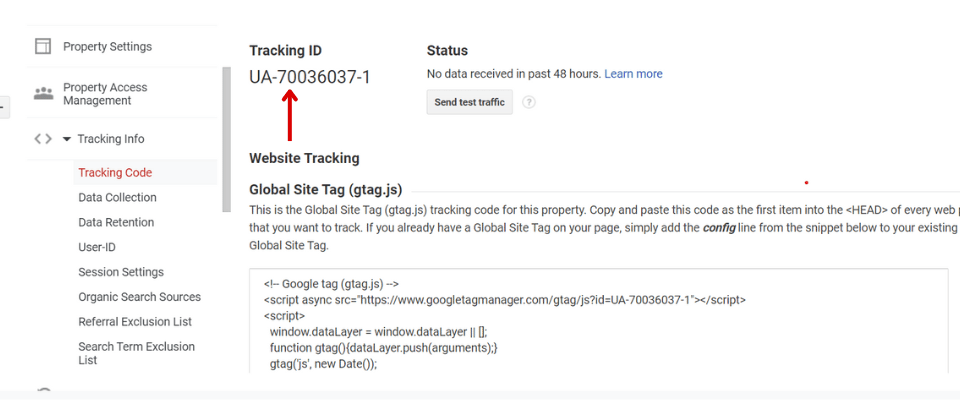This screenshot has width=960, height=400.
Task: Open Data Retention settings
Action: click(116, 222)
